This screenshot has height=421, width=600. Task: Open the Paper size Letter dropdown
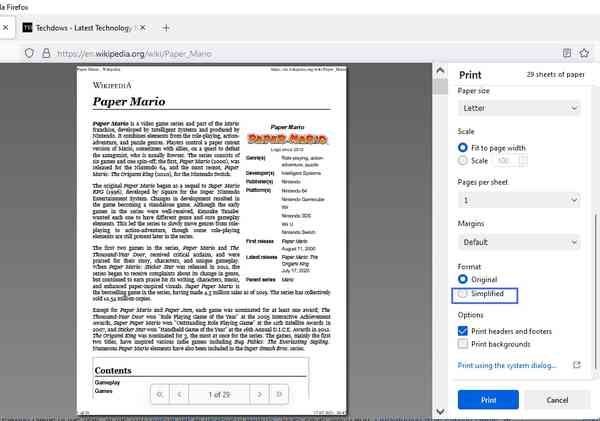point(519,108)
